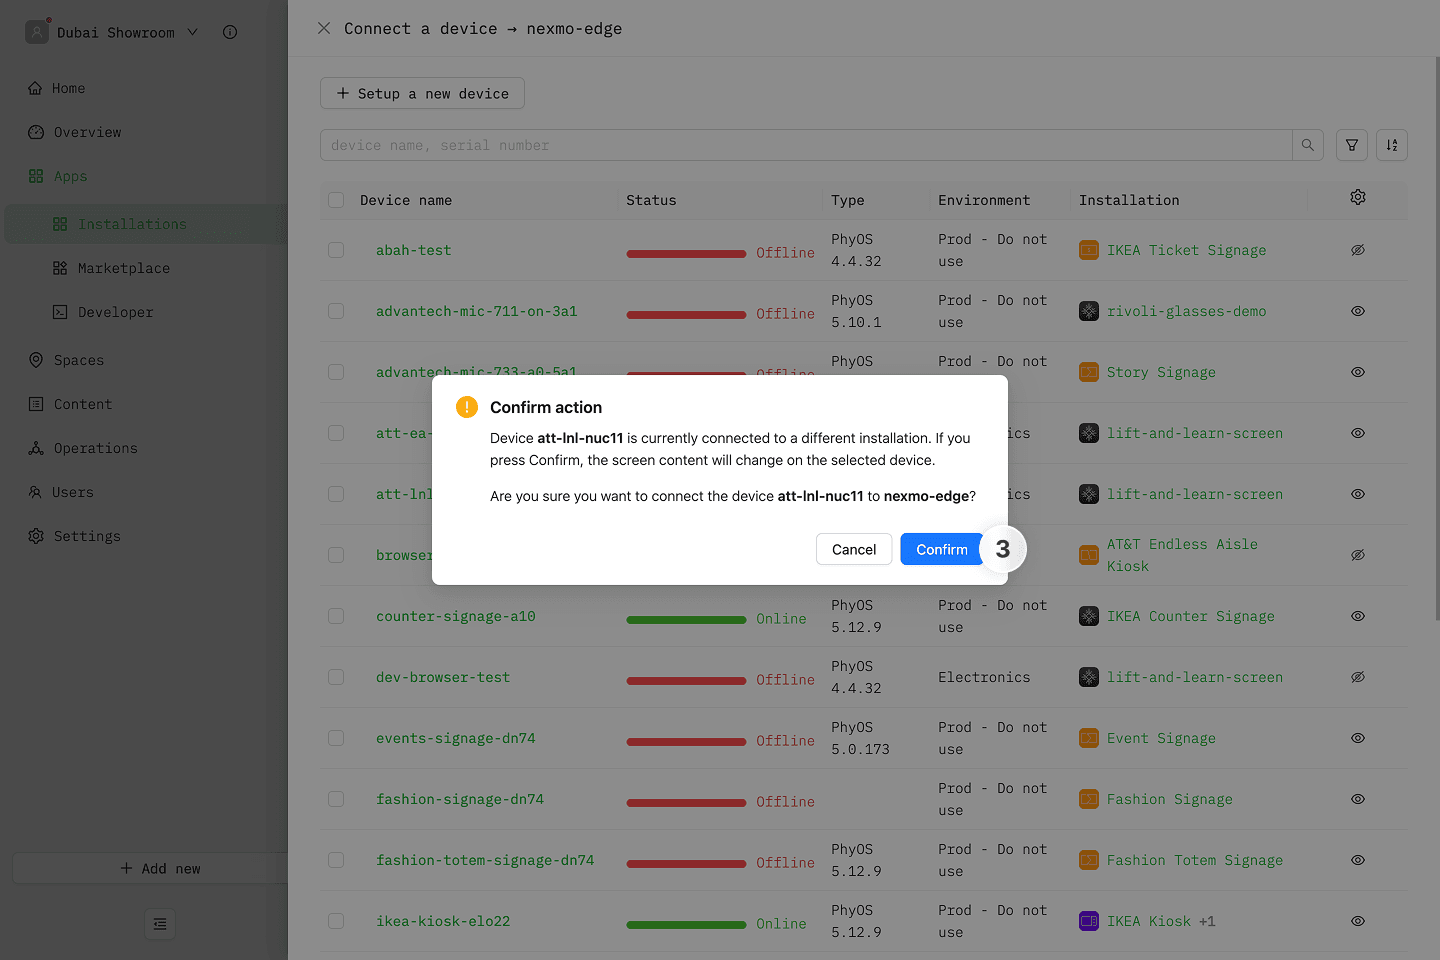Toggle visibility eye for IKEA Counter Signage row
This screenshot has width=1440, height=960.
point(1358,616)
